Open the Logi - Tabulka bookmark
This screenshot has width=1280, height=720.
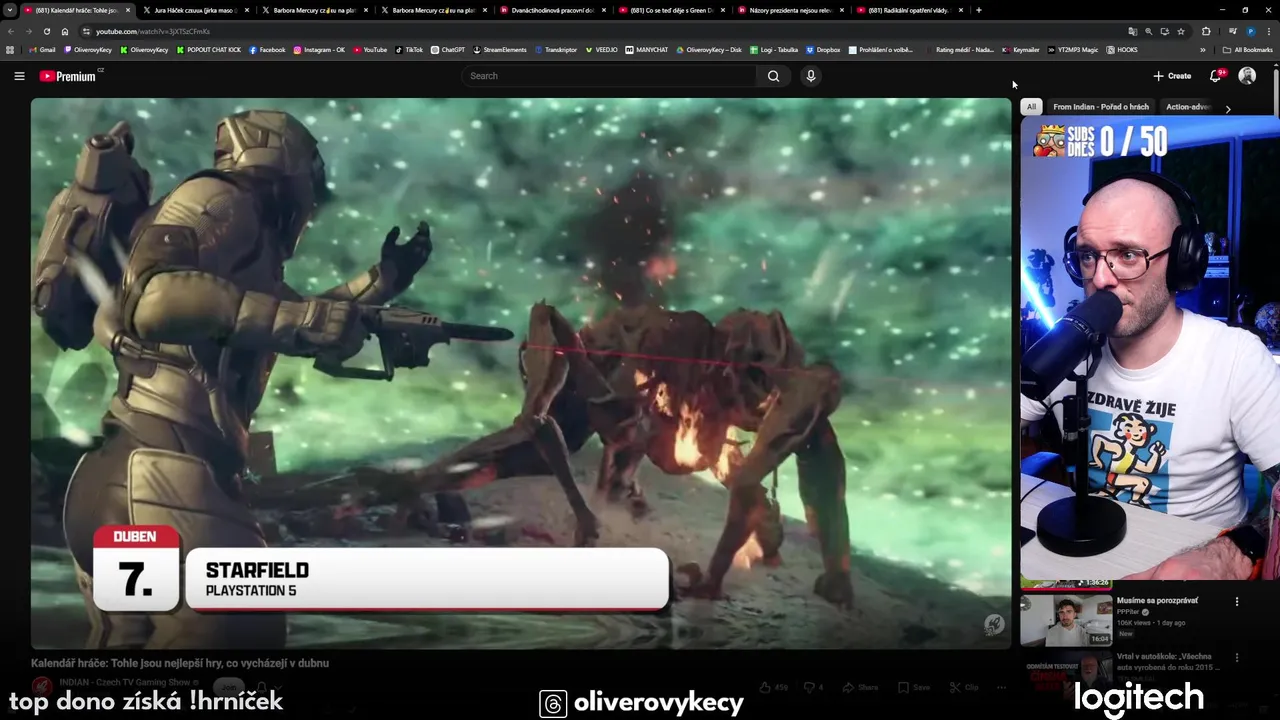pyautogui.click(x=774, y=50)
